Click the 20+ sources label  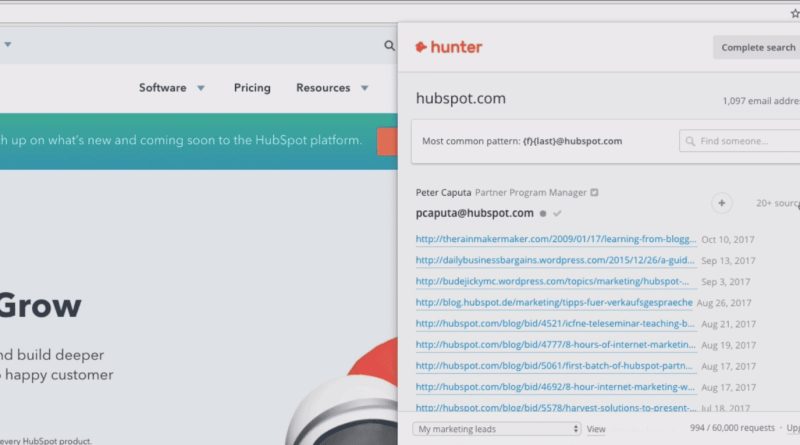(x=778, y=203)
